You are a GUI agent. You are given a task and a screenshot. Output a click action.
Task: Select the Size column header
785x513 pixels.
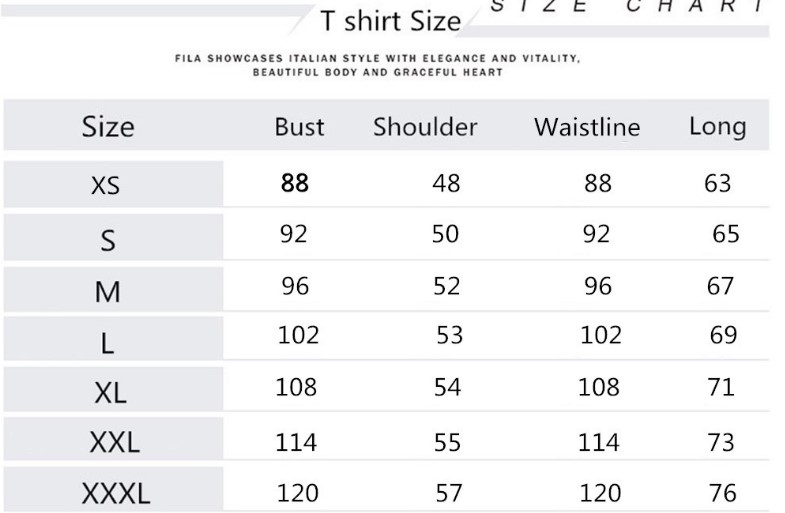point(108,127)
